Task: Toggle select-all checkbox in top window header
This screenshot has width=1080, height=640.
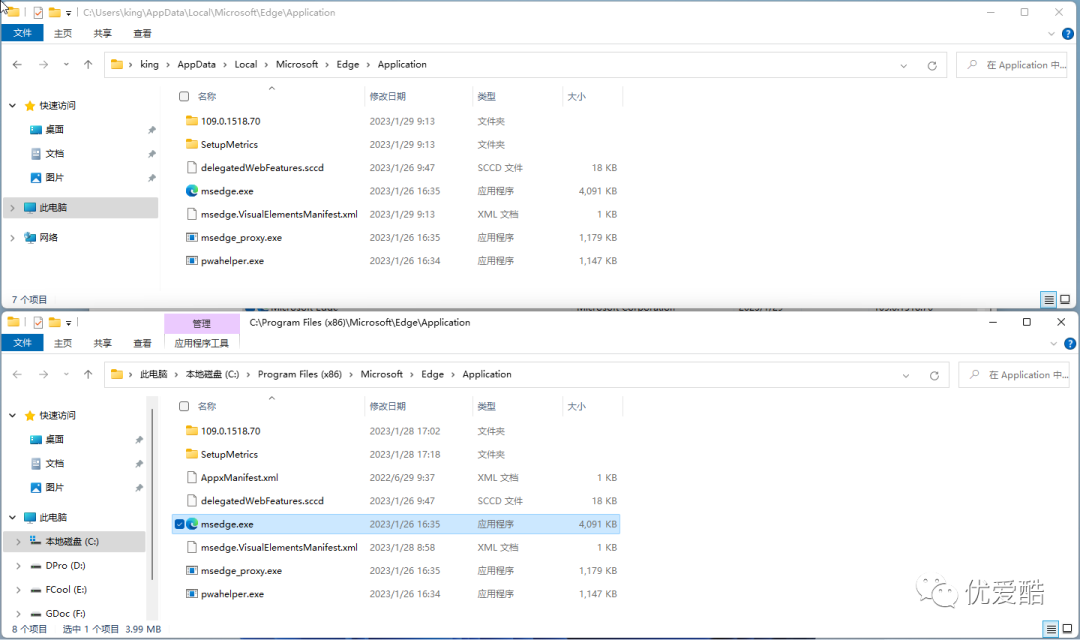Action: (x=184, y=96)
